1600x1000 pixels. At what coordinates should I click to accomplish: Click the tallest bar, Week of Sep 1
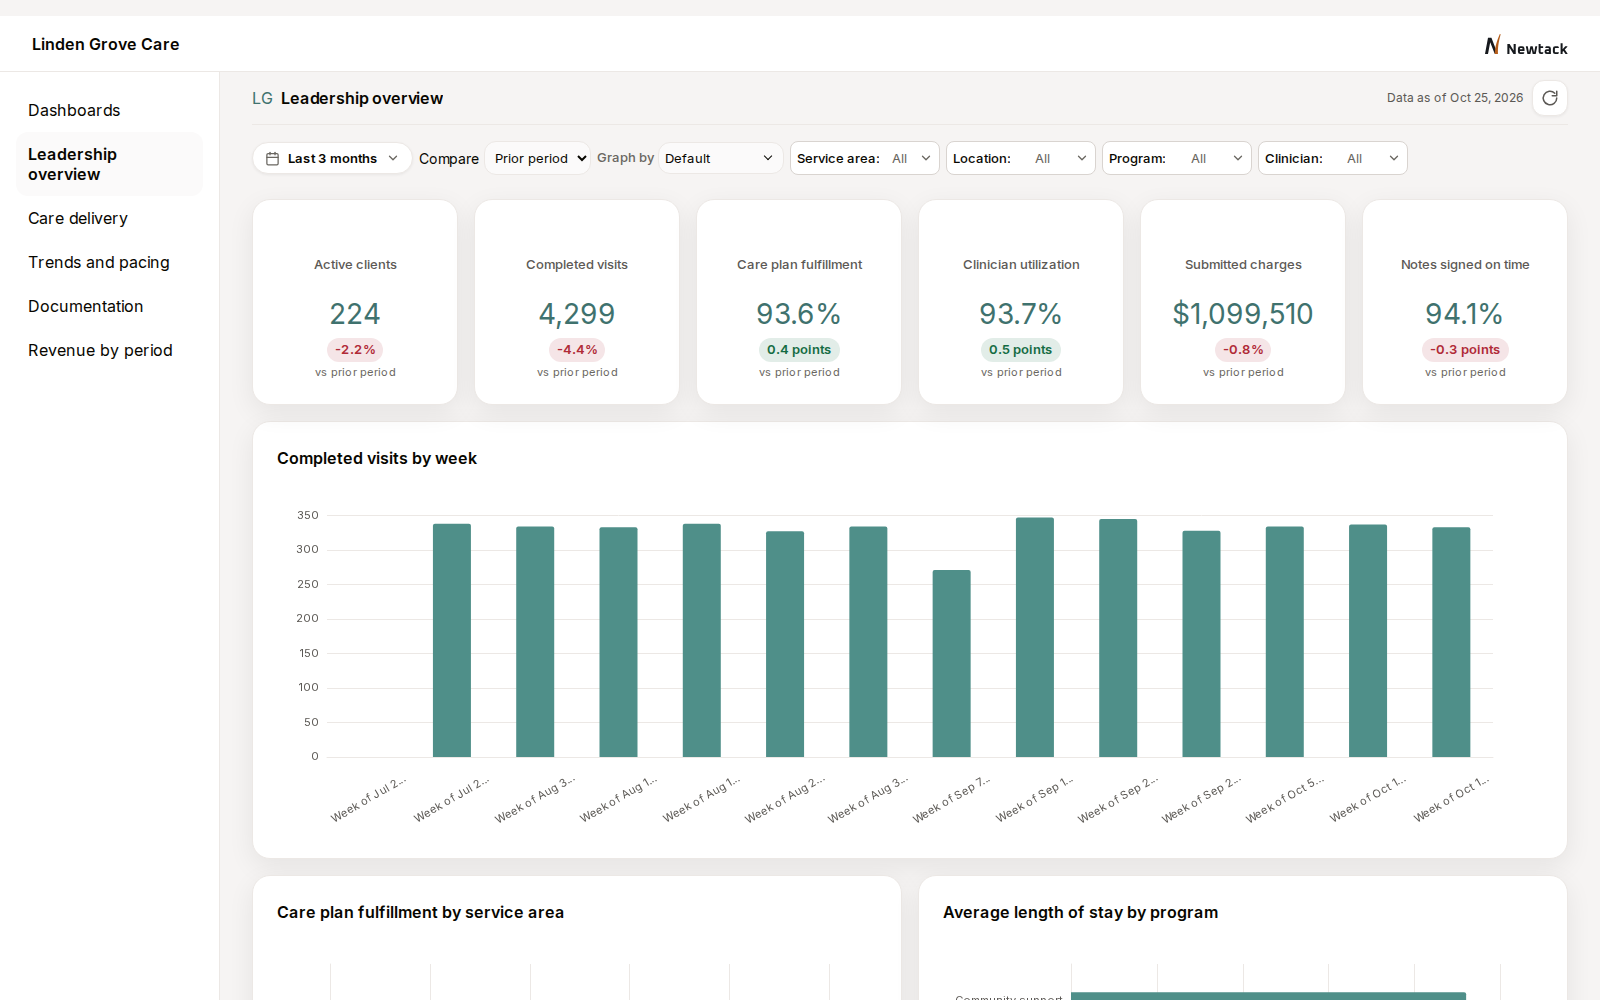(1035, 637)
